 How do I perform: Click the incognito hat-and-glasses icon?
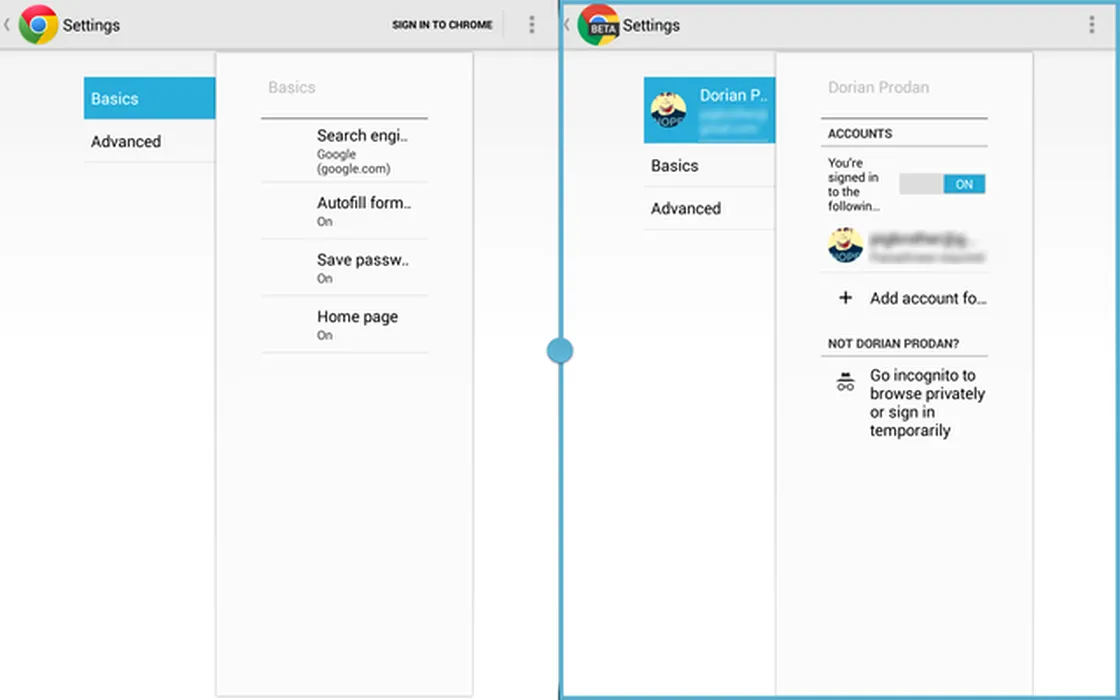click(x=845, y=382)
